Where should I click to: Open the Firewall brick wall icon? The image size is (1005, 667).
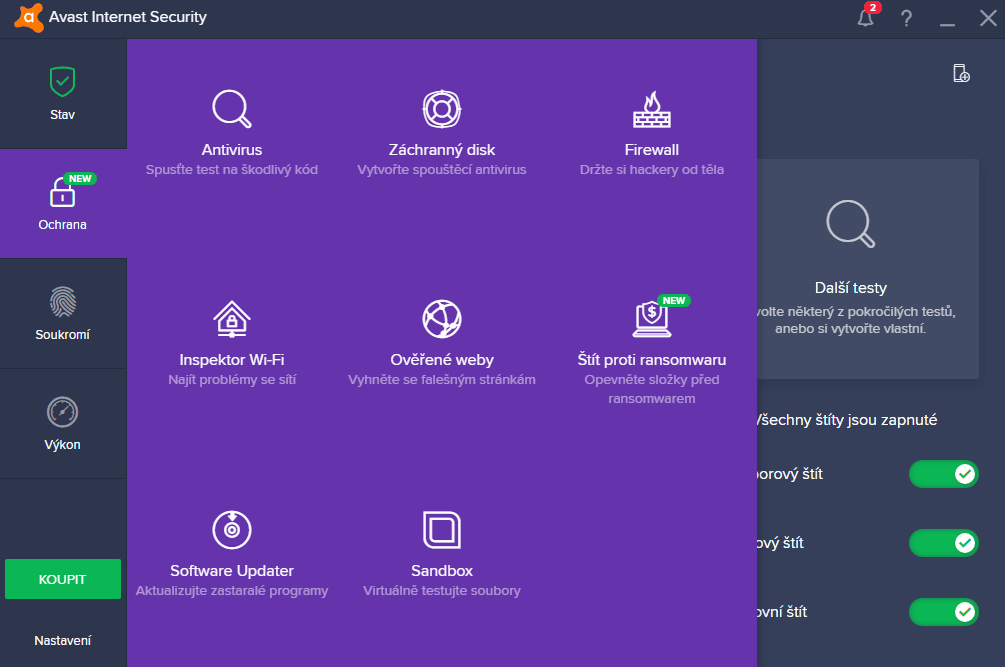(x=652, y=109)
